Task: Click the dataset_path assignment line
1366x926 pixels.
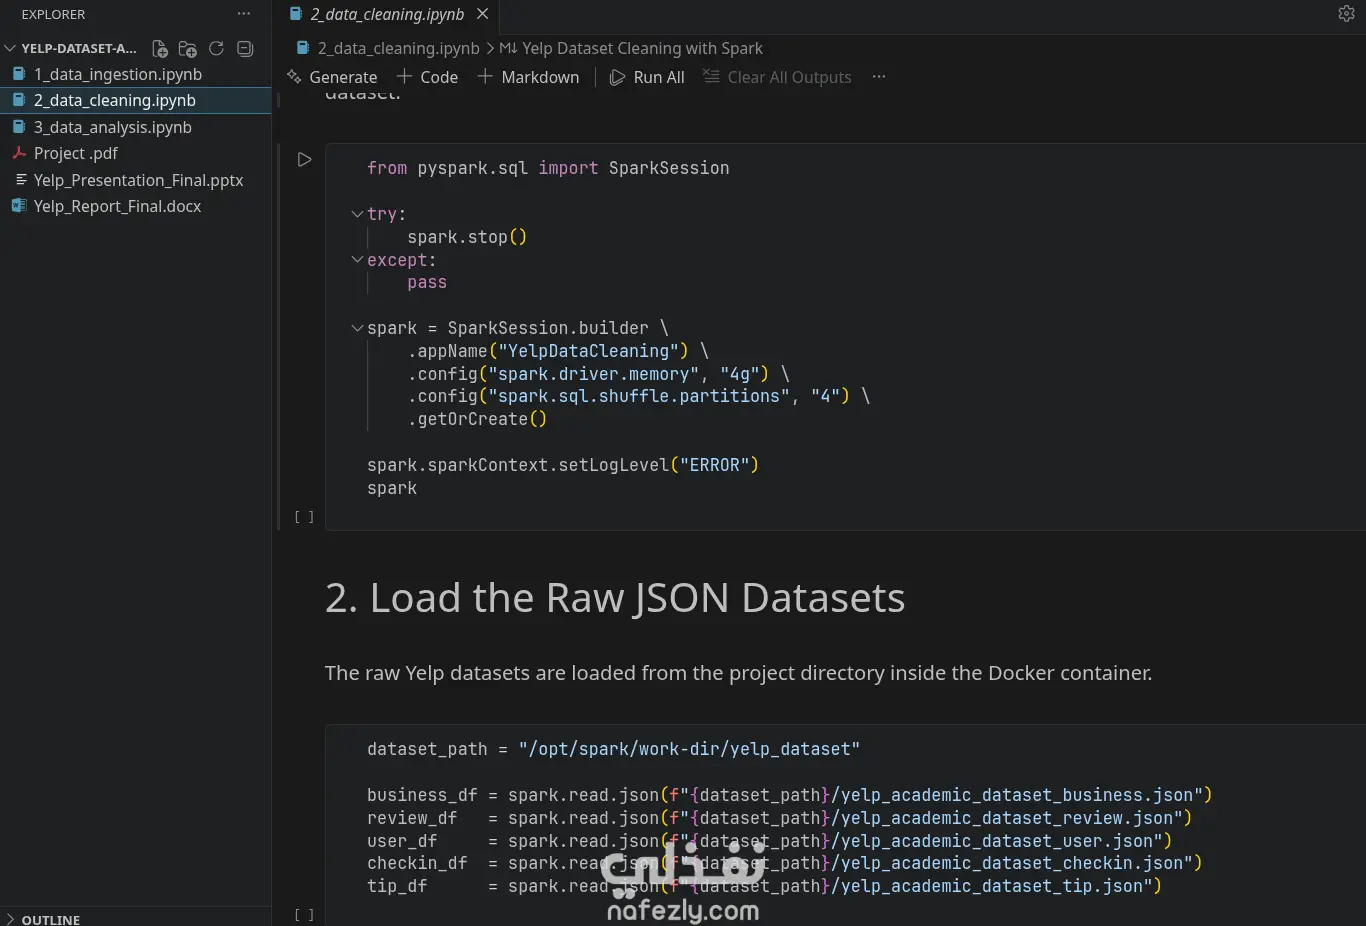Action: click(613, 749)
